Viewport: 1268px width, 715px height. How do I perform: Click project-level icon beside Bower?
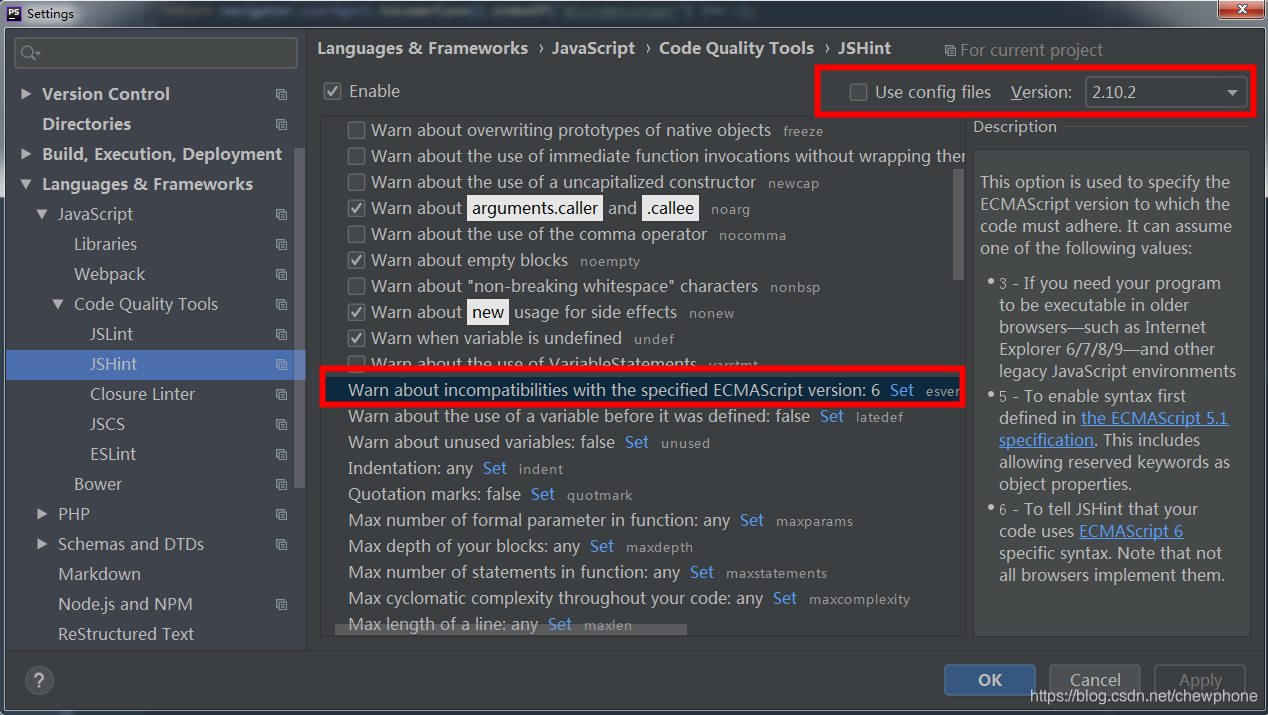pos(281,484)
